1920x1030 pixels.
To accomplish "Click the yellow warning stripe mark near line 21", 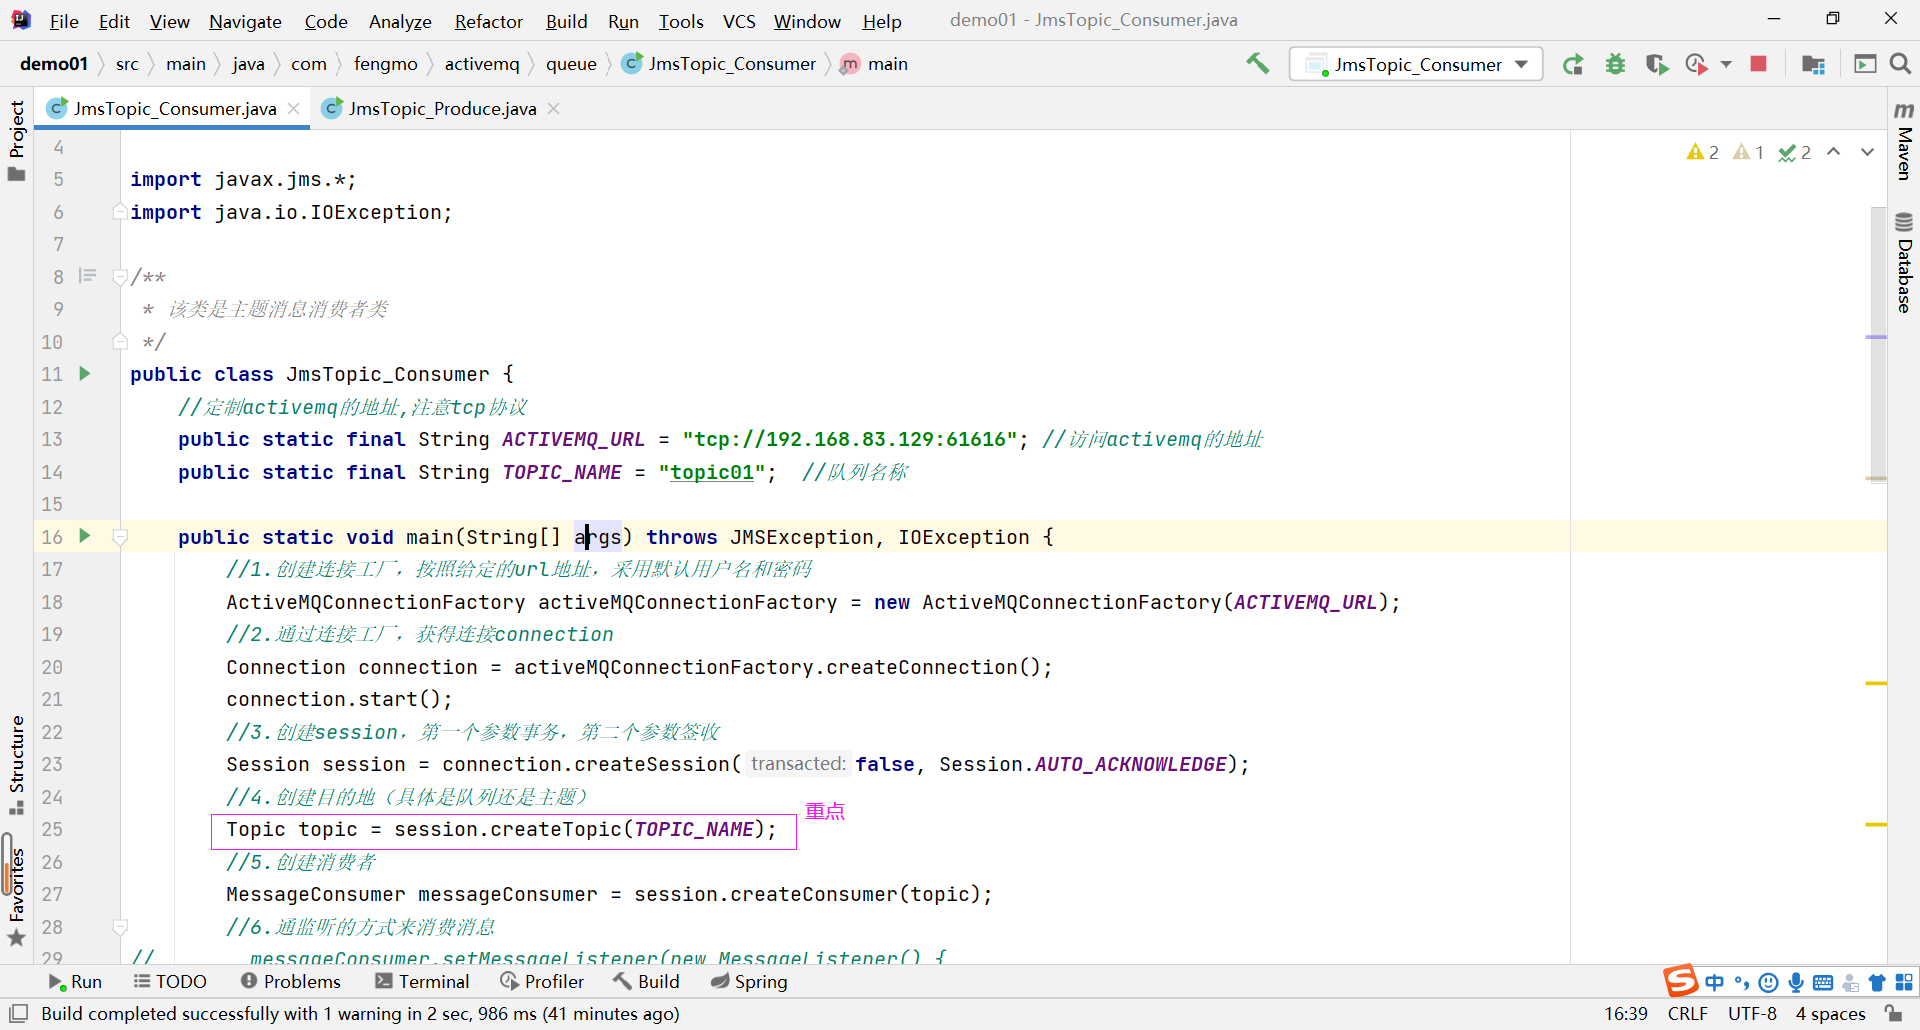I will 1876,683.
